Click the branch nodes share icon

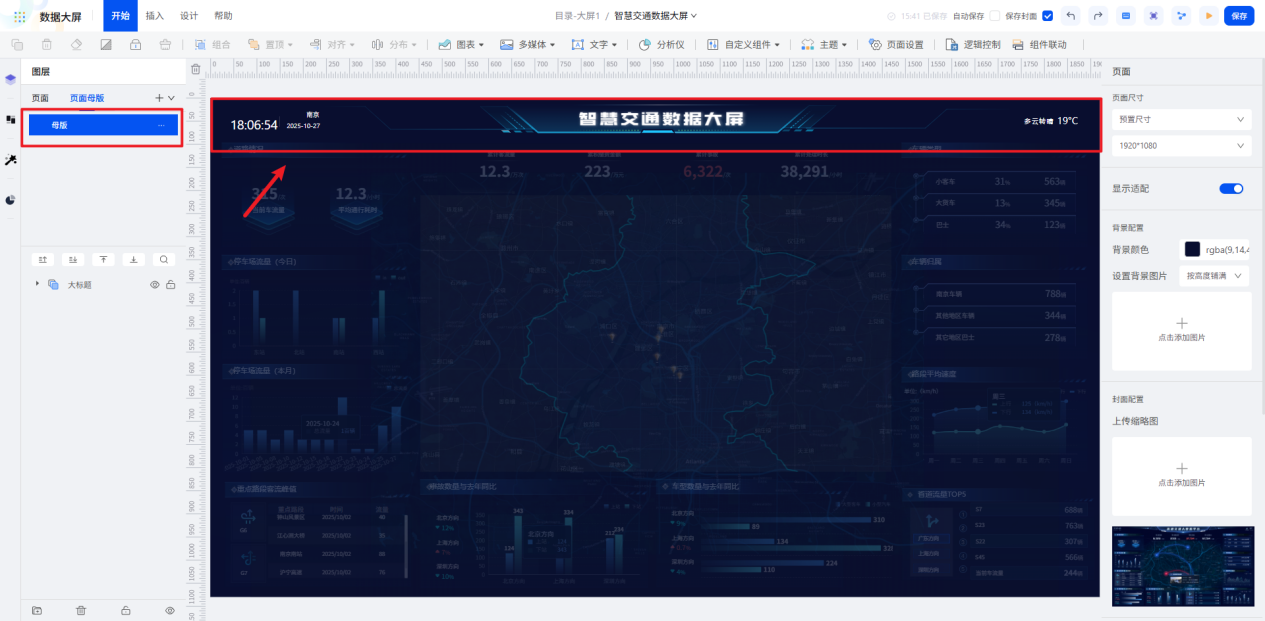1181,16
